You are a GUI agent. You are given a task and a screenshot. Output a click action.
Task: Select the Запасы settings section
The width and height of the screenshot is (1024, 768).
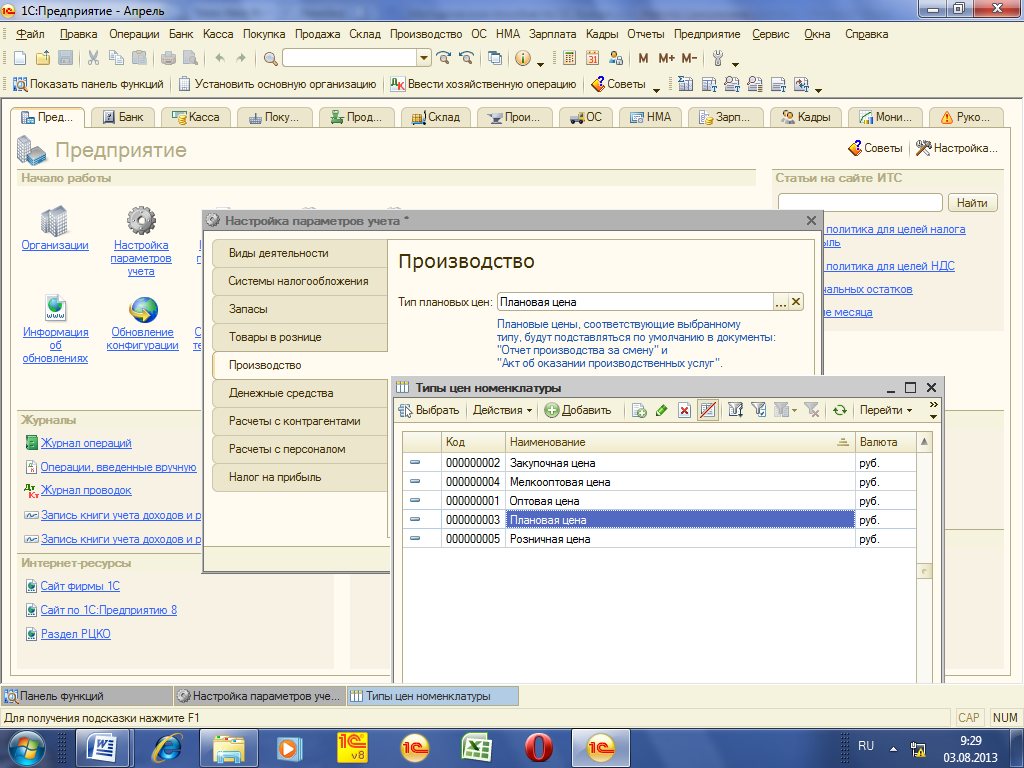[300, 309]
